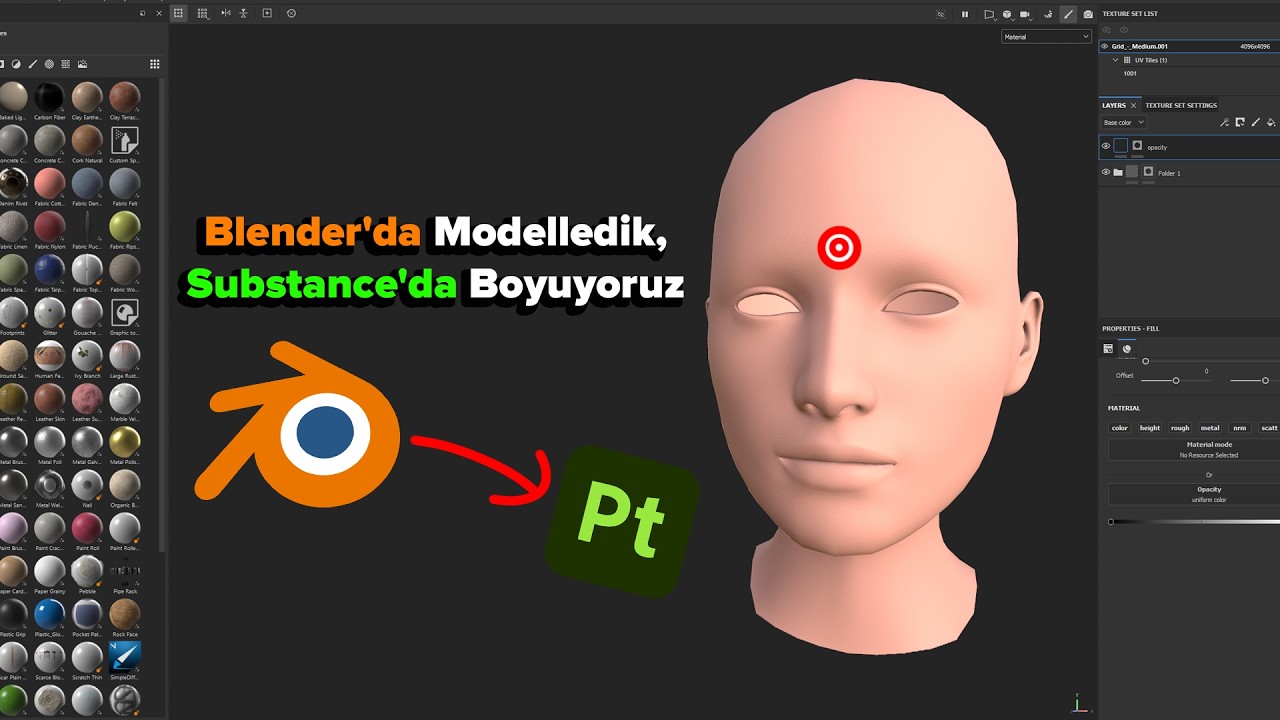Toggle the highlighted grid icon in top toolbar

coord(179,13)
